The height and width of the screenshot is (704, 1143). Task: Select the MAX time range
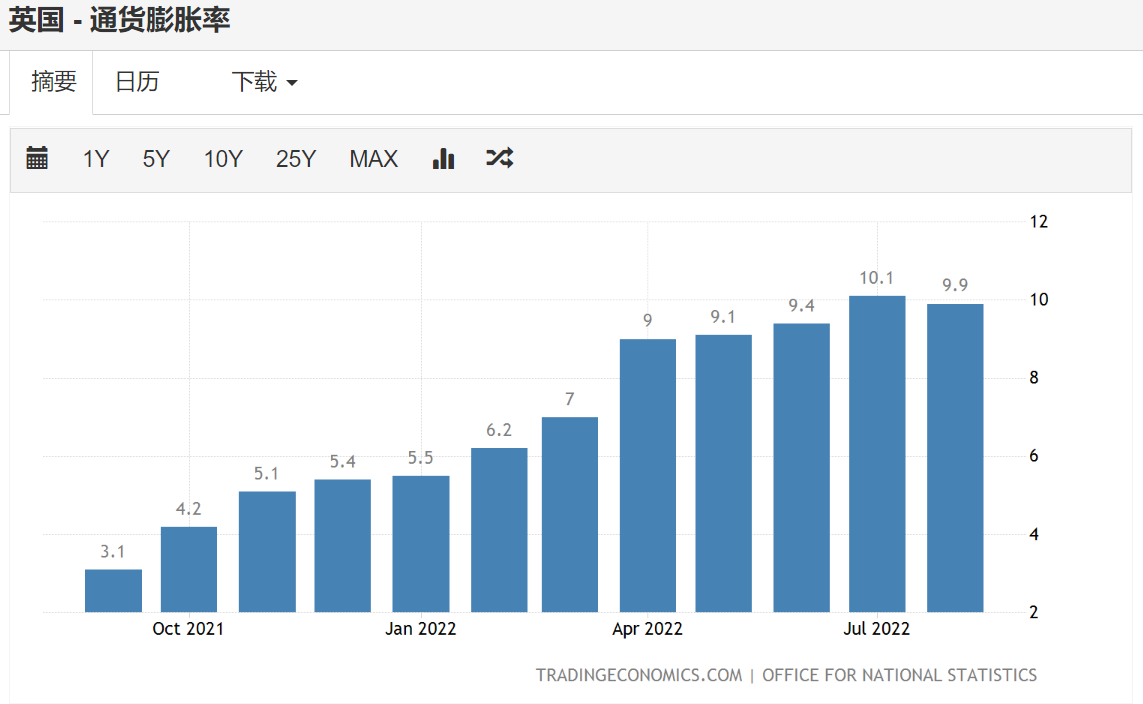(373, 158)
